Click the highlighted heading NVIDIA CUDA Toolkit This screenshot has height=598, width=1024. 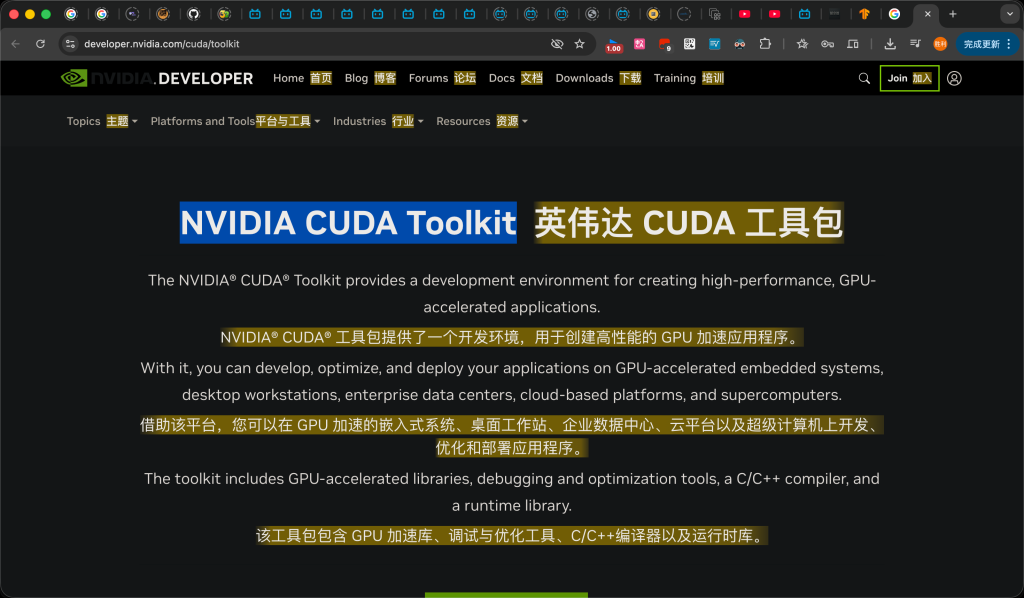pyautogui.click(x=348, y=223)
